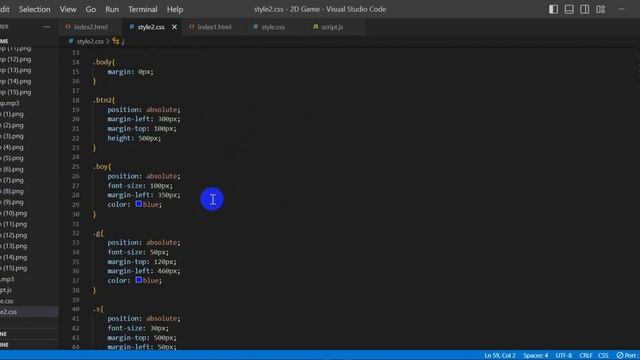The width and height of the screenshot is (640, 360).
Task: Click the .btn2{ selector
Action: (x=104, y=100)
